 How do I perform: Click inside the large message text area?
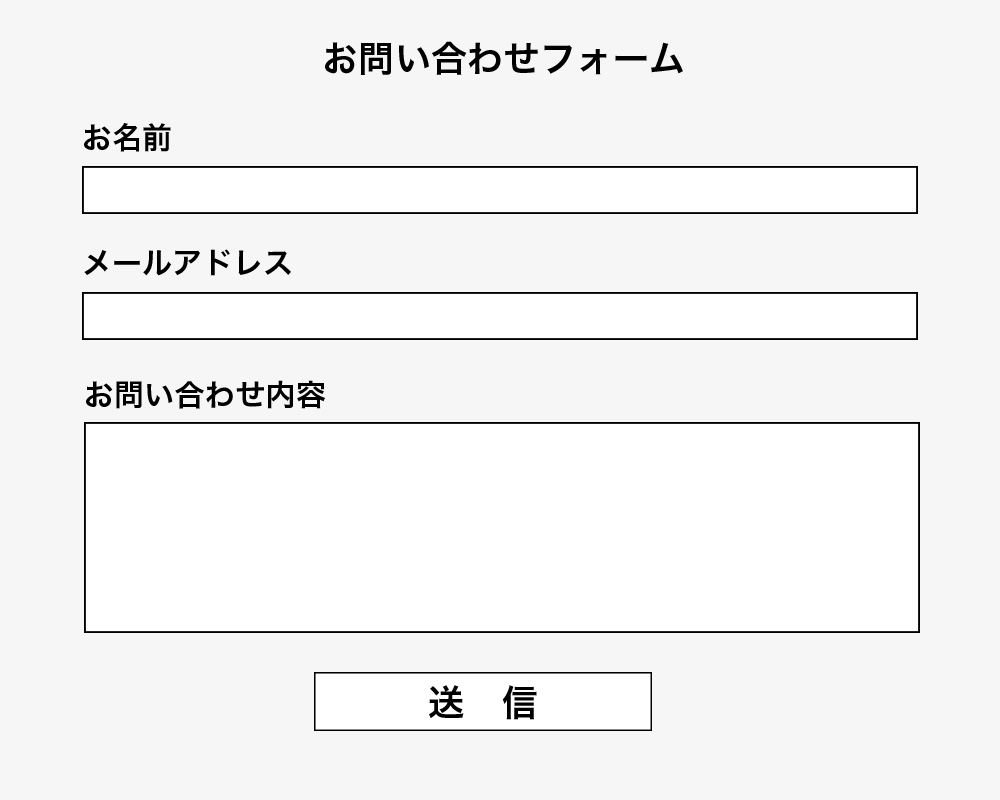tap(500, 525)
